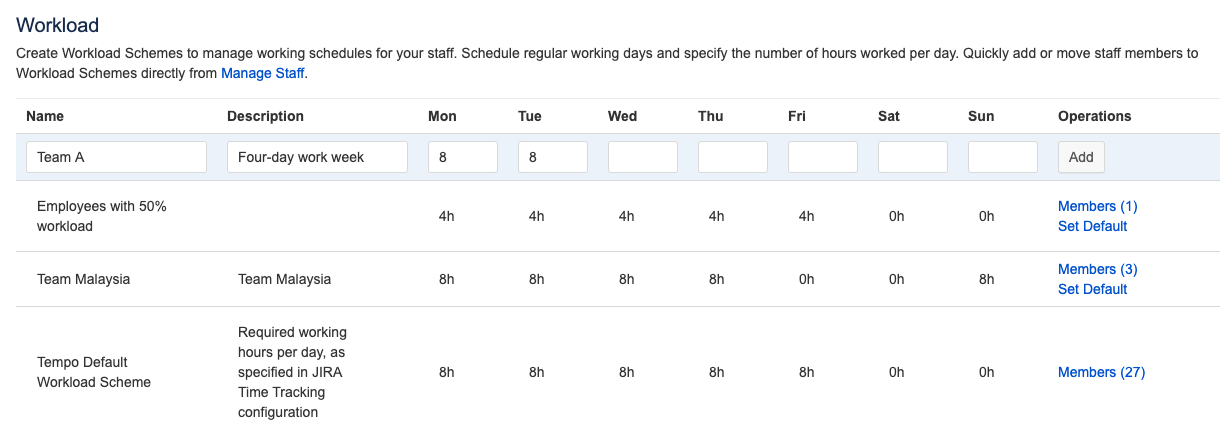Click the Operations column header
The image size is (1224, 430).
tap(1094, 116)
